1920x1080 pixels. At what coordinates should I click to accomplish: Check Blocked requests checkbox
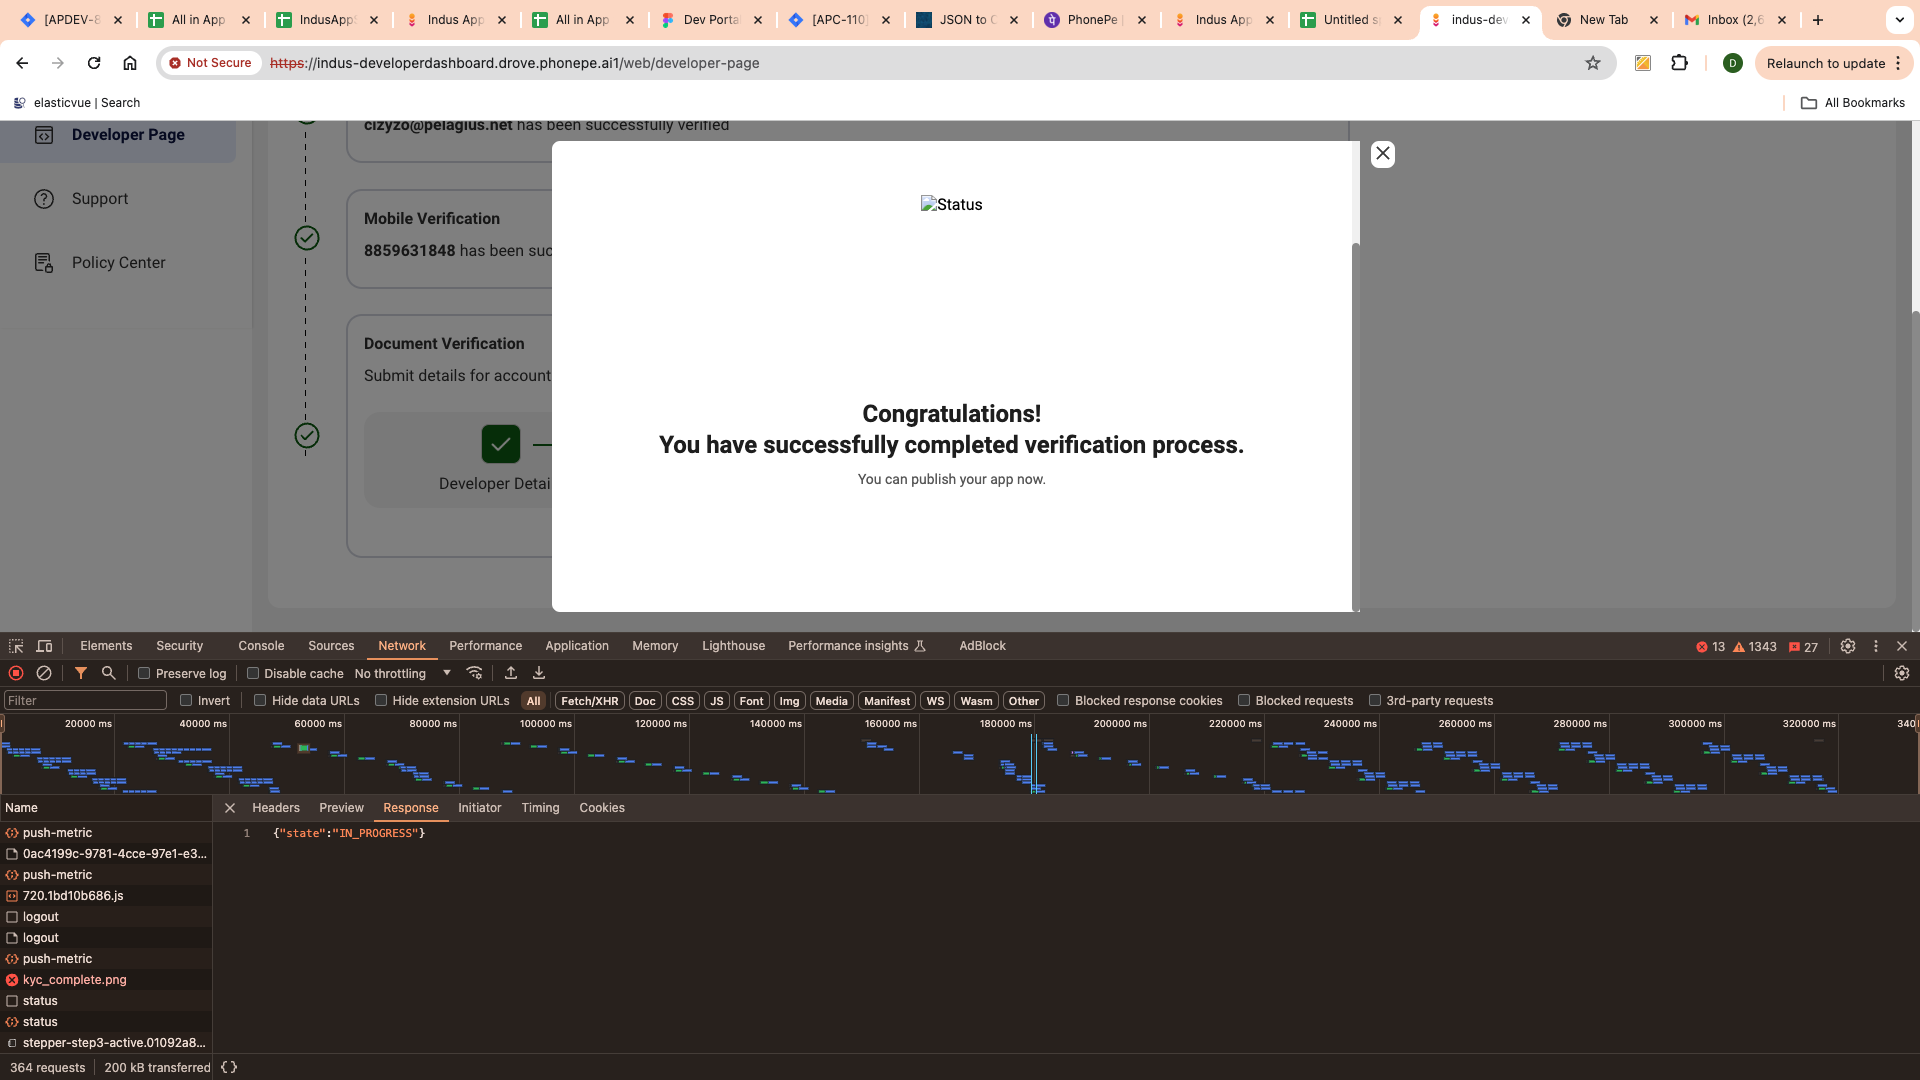click(x=1244, y=700)
